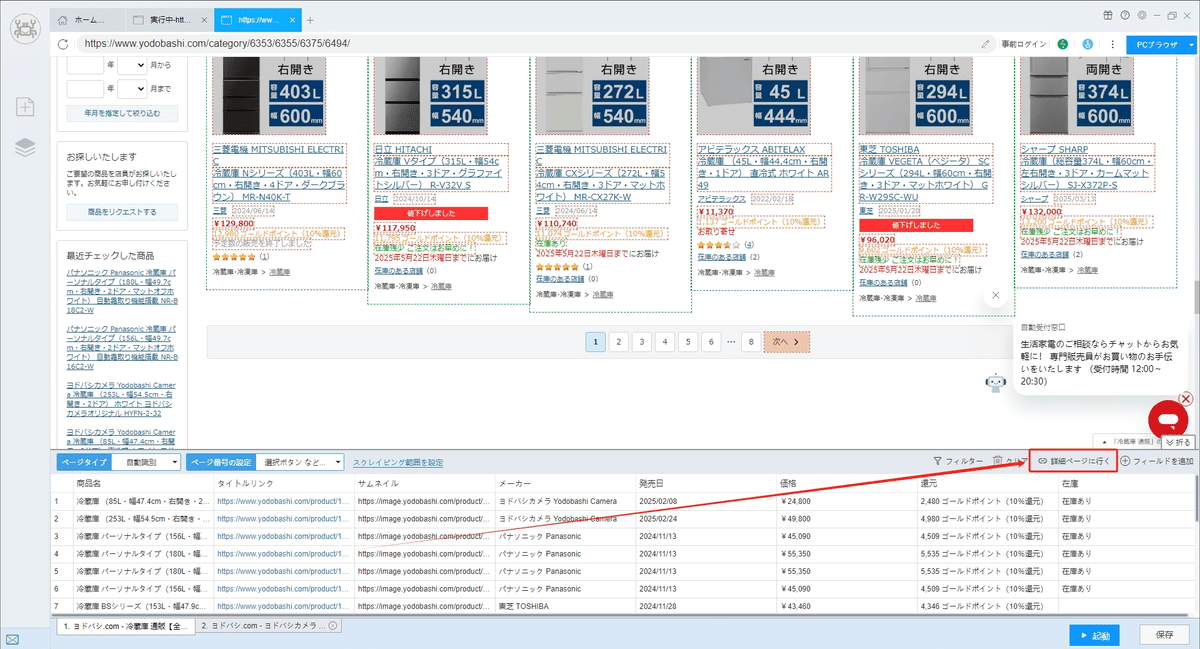Click the URL address field

coord(530,44)
